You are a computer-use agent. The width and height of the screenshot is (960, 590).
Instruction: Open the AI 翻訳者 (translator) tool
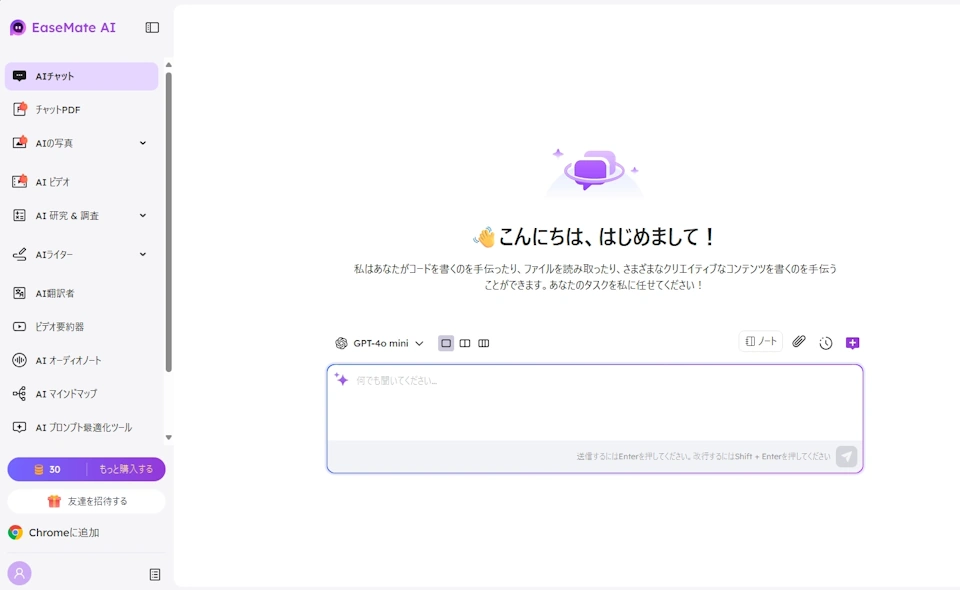coord(55,291)
